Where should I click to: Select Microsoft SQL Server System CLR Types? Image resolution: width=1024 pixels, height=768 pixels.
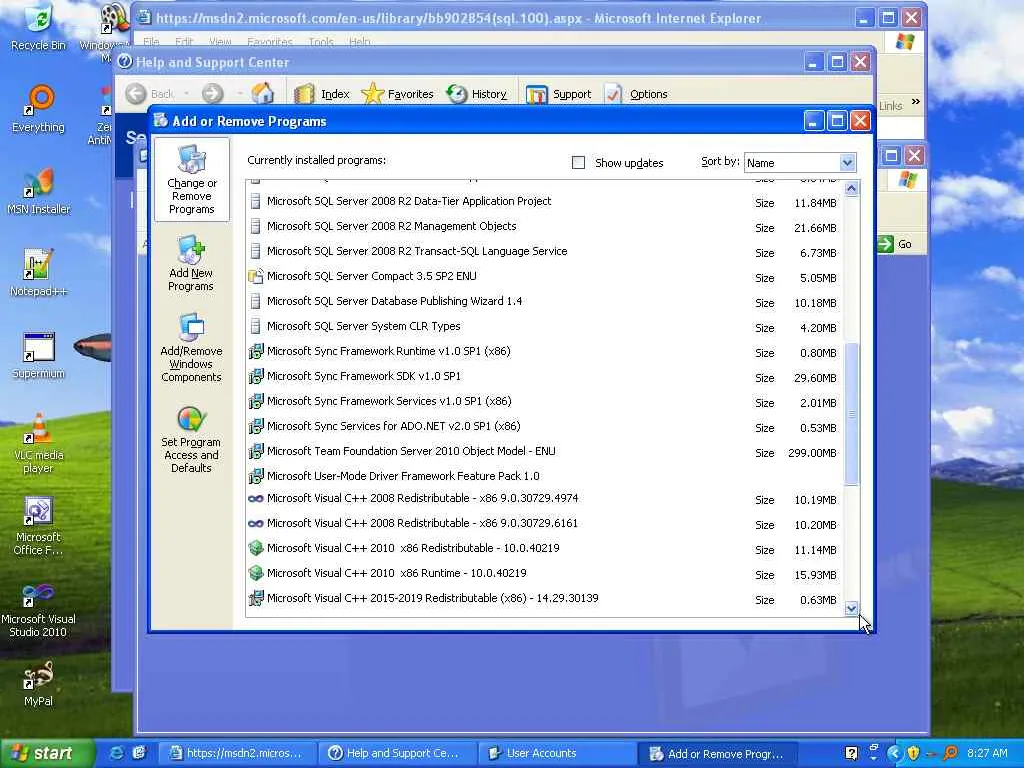543,327
